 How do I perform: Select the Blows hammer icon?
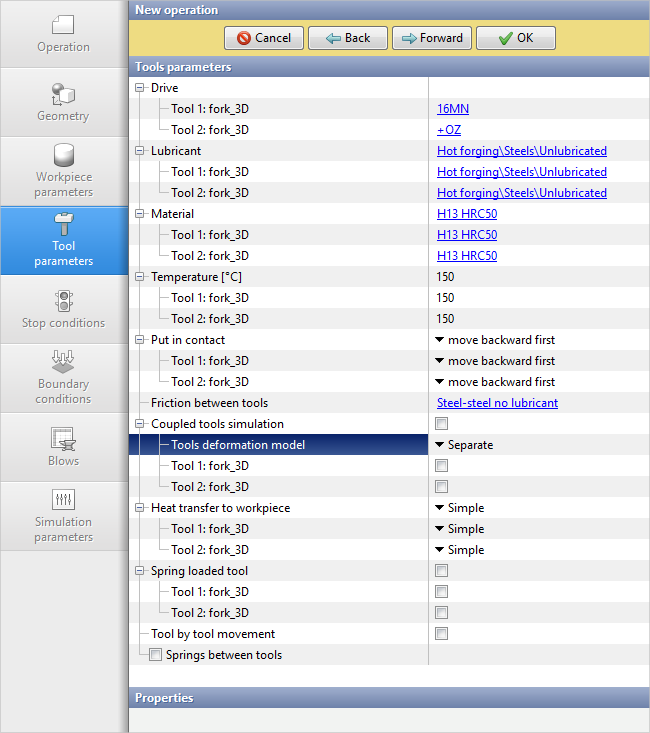(x=63, y=438)
